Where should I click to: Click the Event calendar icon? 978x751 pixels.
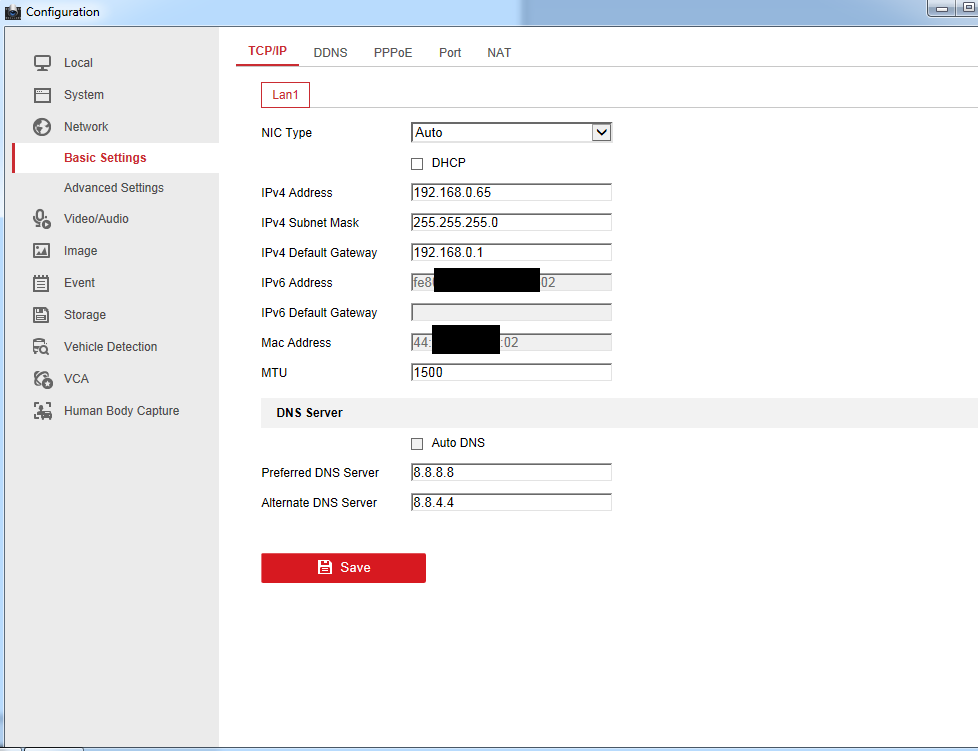(x=42, y=283)
